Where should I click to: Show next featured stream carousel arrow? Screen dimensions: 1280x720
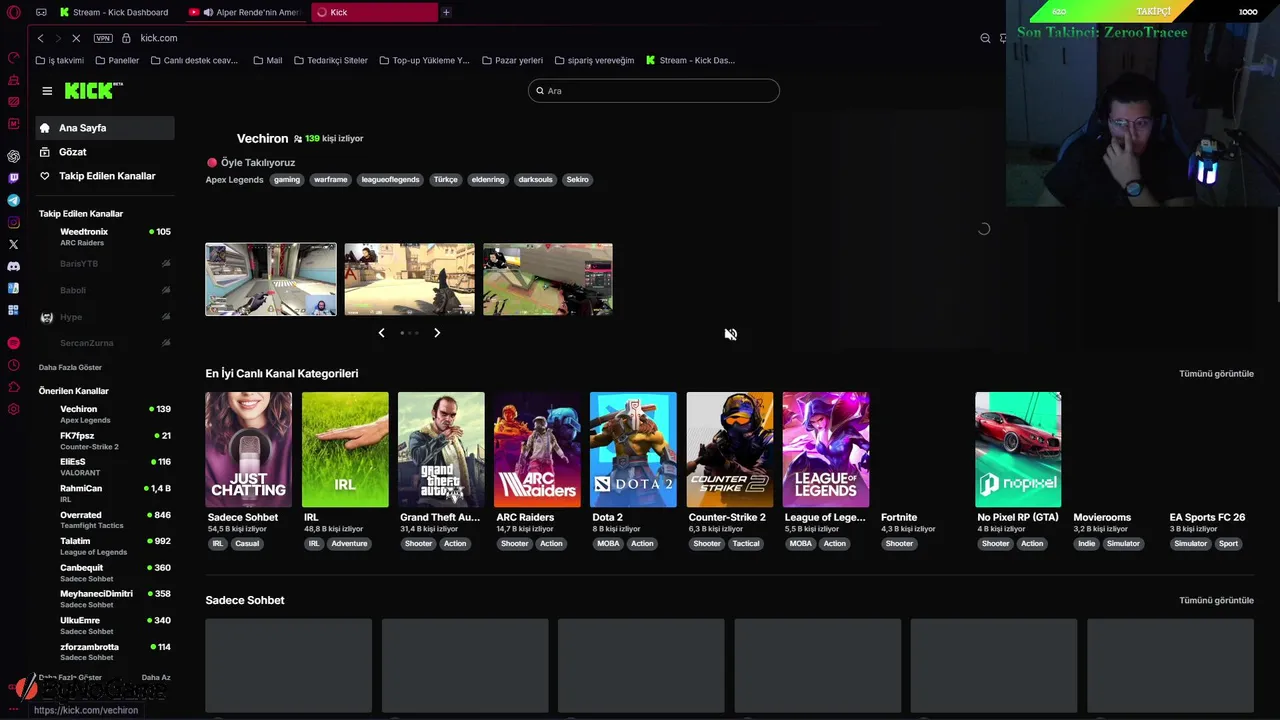(437, 333)
